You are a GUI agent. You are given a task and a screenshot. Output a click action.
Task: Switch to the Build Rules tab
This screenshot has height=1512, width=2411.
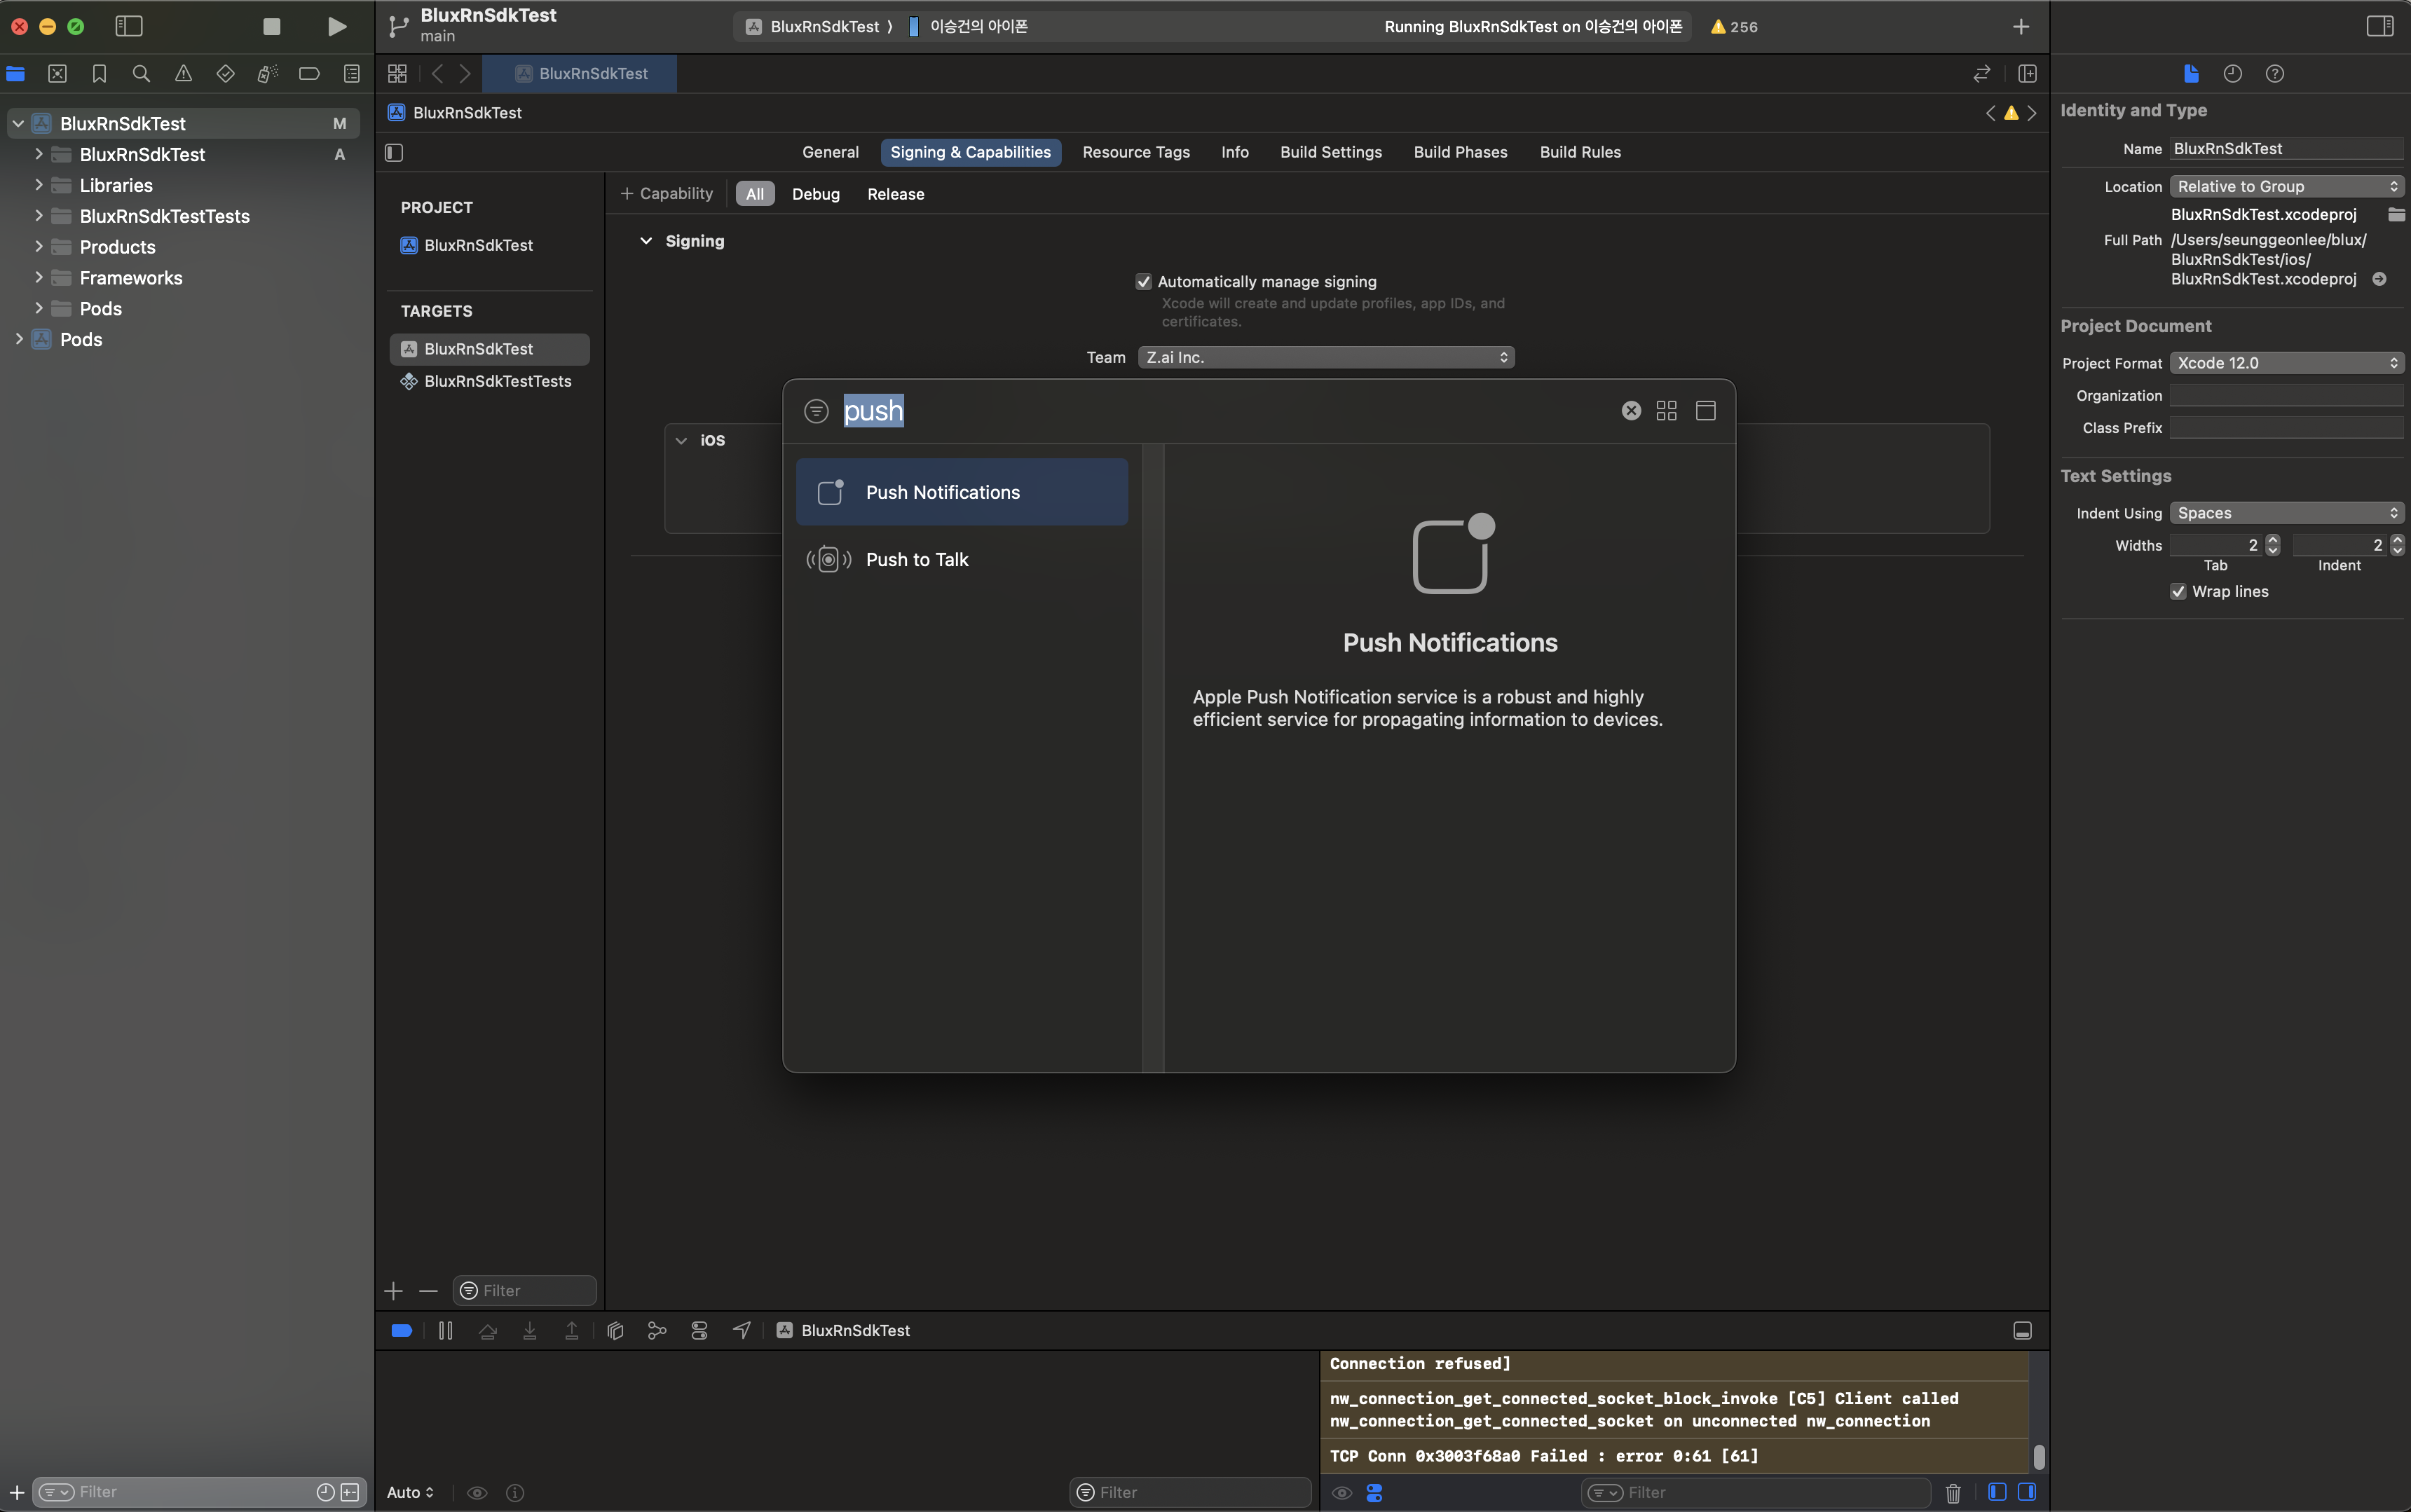pos(1580,153)
